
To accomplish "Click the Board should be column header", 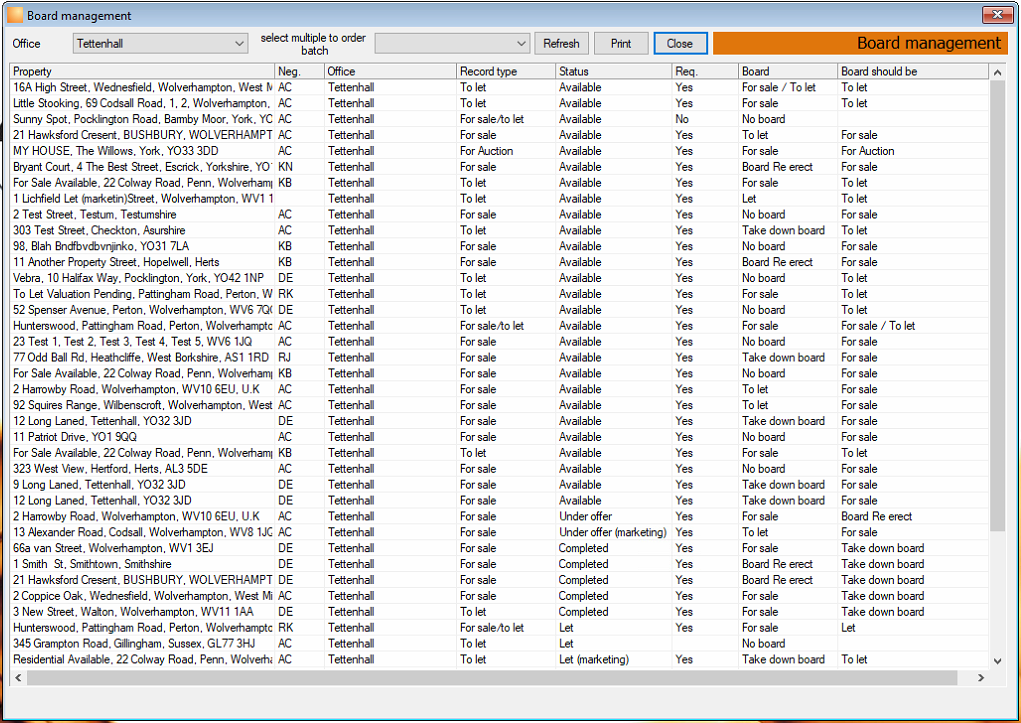I will [912, 71].
